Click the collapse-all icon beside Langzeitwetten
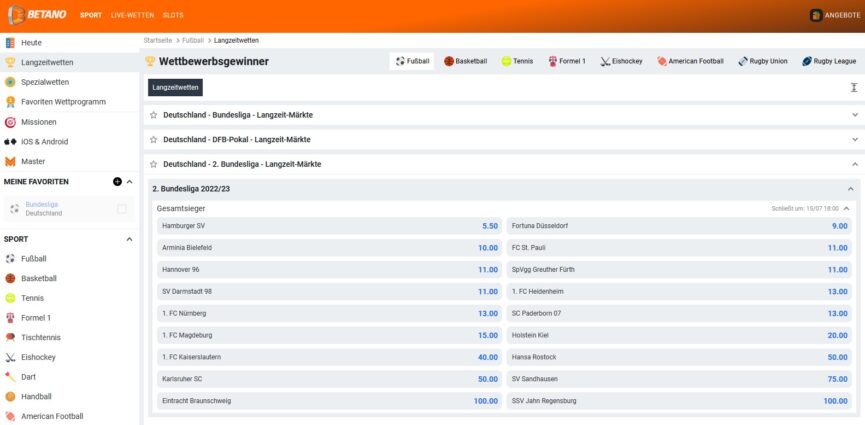865x425 pixels. (853, 88)
